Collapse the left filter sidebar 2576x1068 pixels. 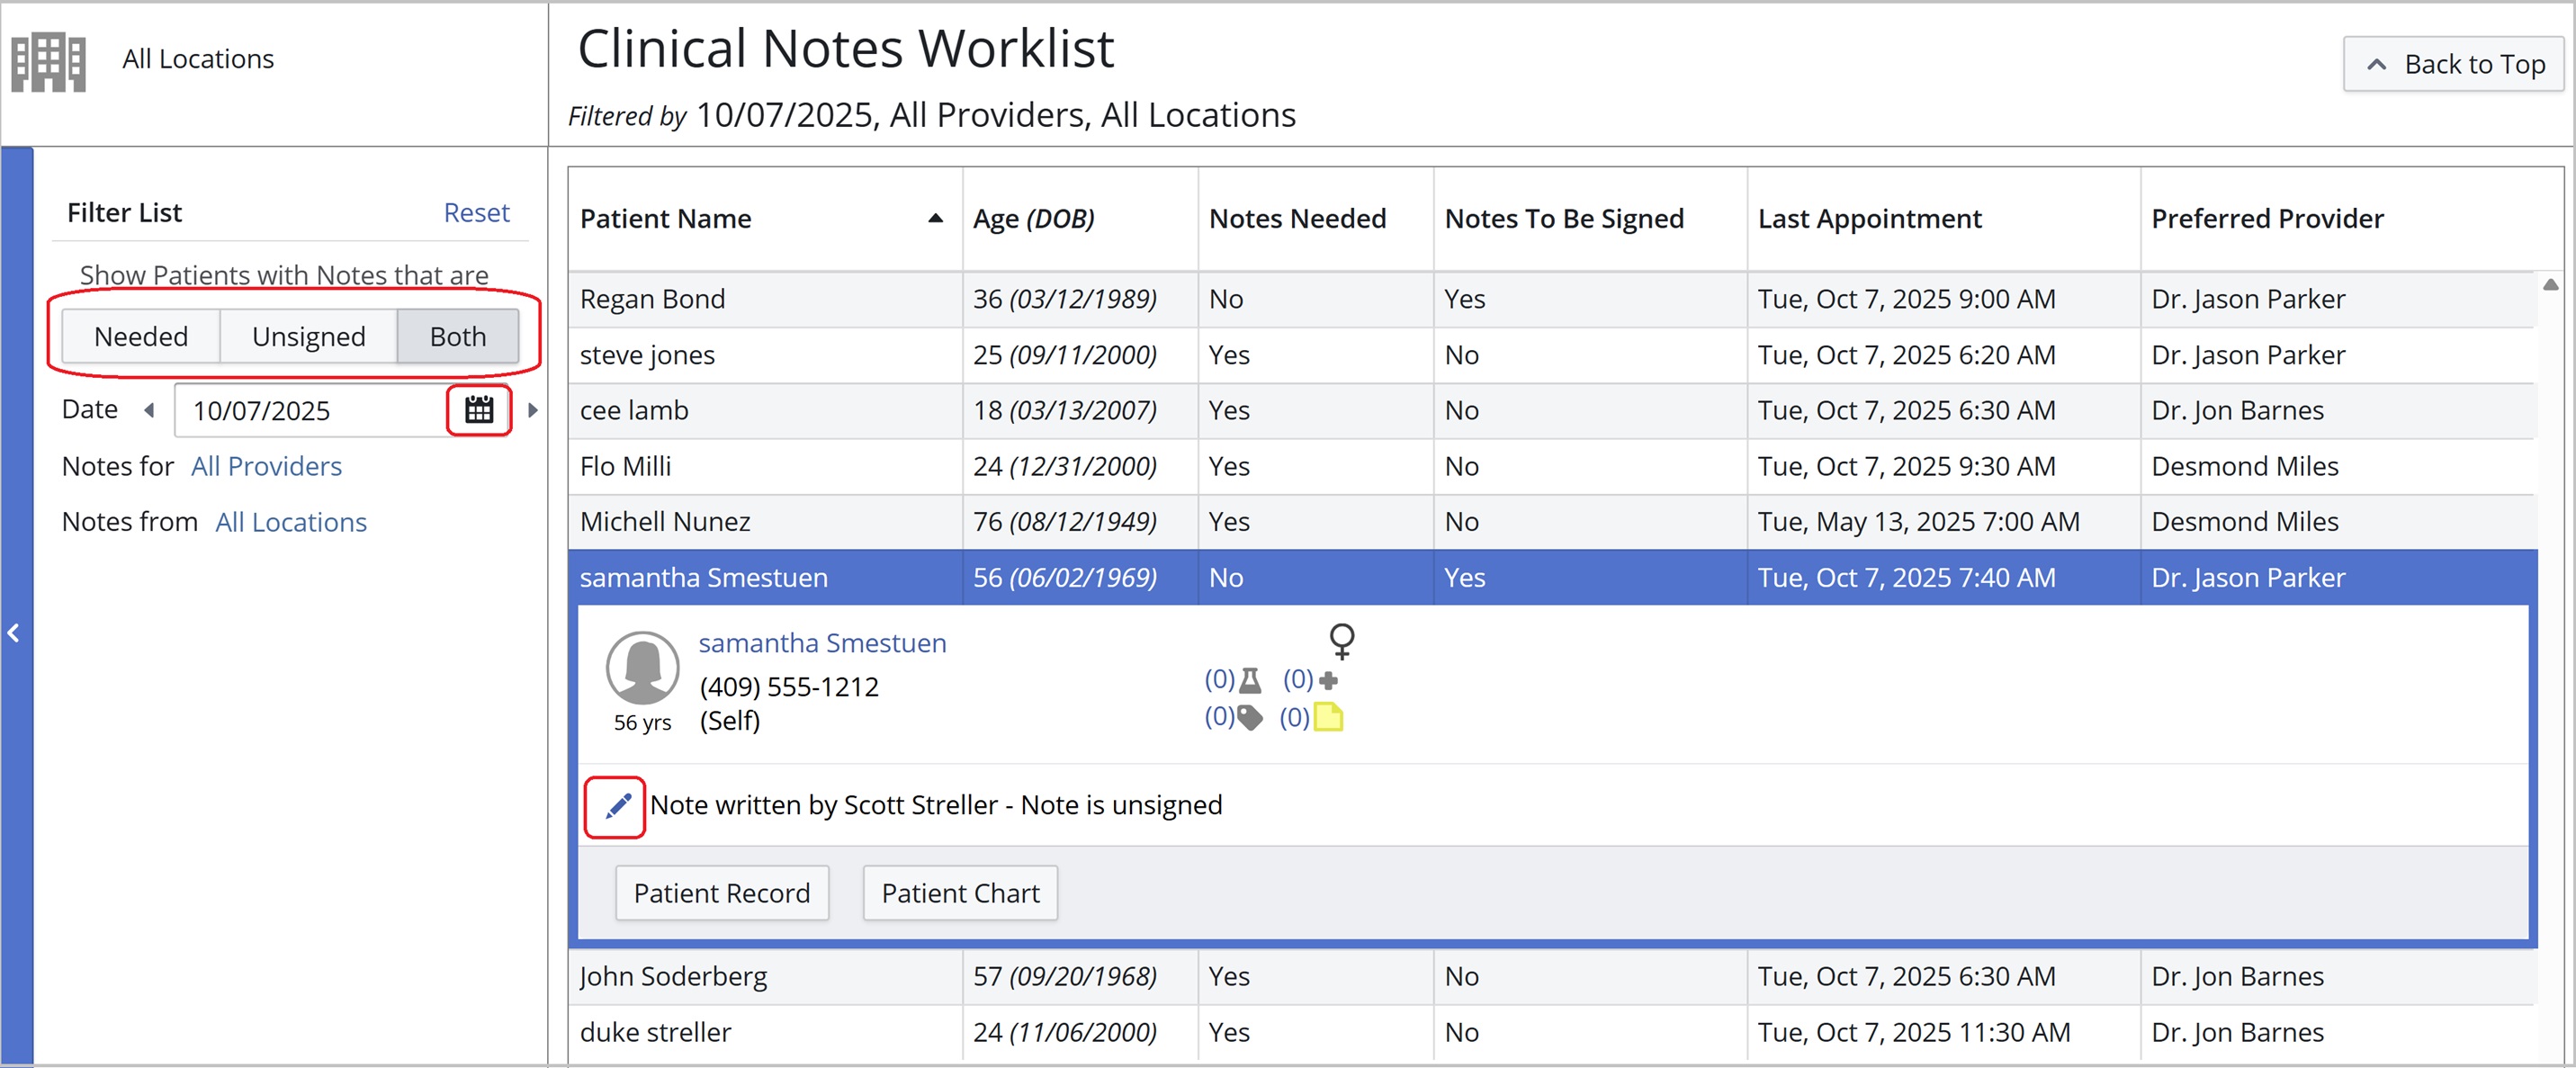click(14, 632)
